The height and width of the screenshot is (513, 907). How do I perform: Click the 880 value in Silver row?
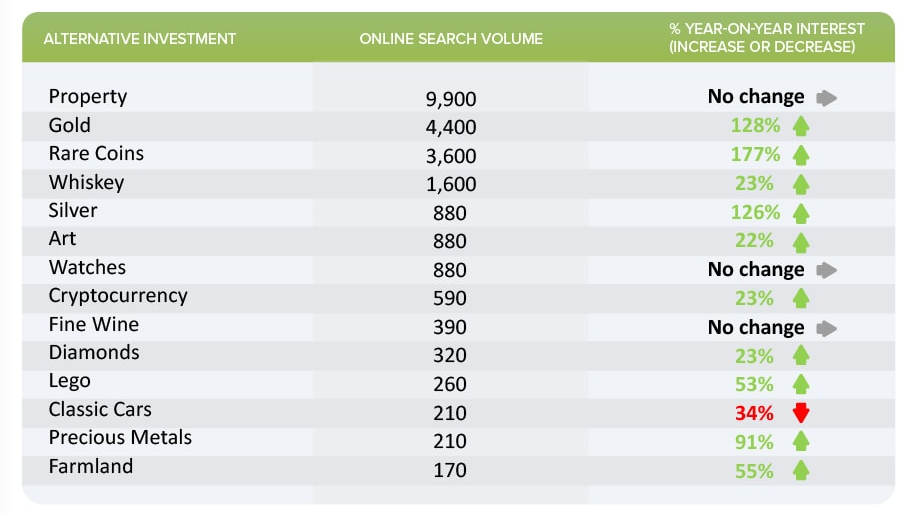coord(450,213)
